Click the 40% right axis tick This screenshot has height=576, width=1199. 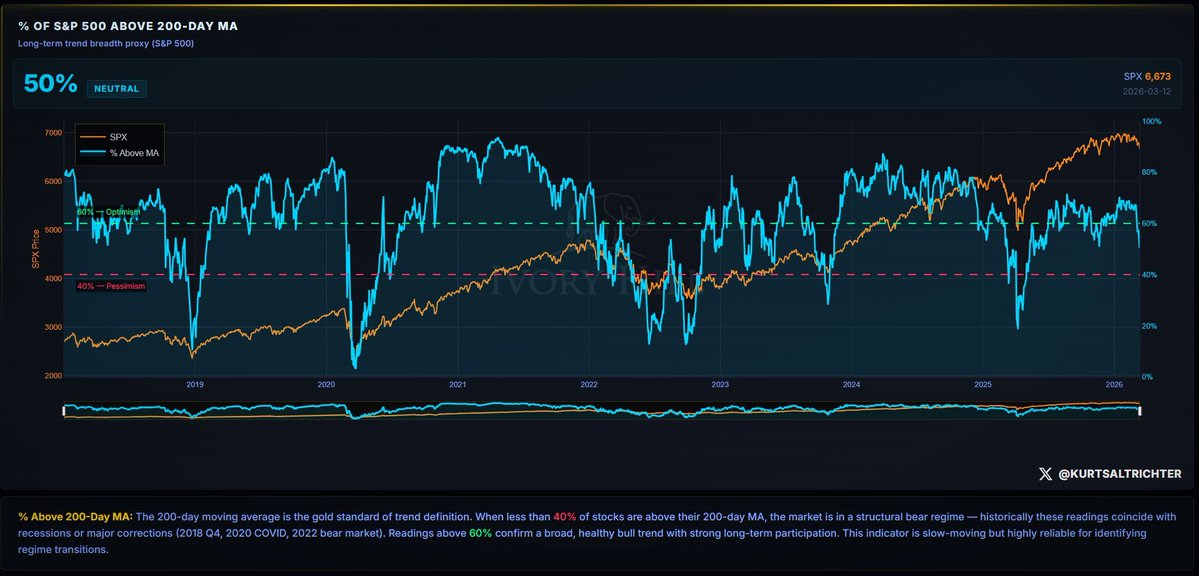(x=1150, y=275)
